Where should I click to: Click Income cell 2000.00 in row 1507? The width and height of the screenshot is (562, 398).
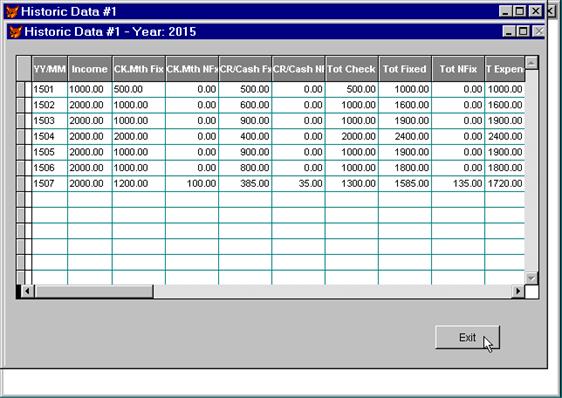click(90, 184)
